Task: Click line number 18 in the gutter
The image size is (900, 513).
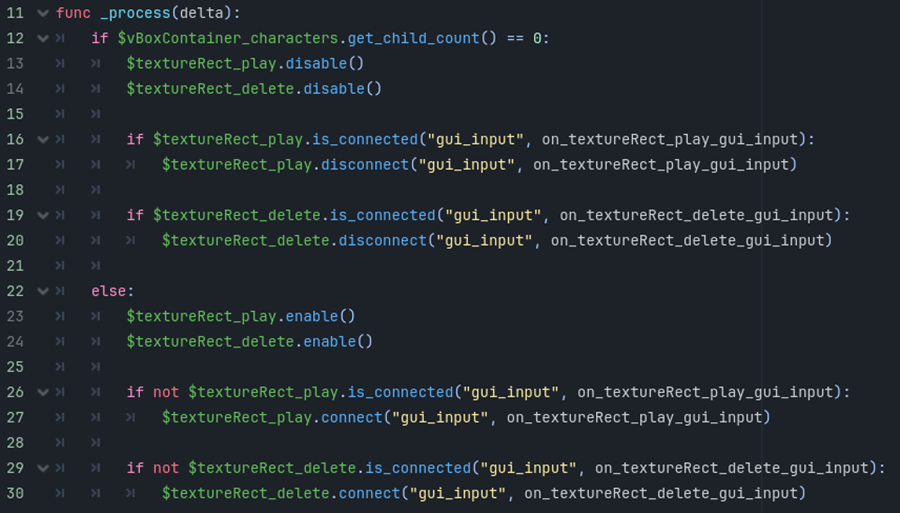Action: [15, 190]
